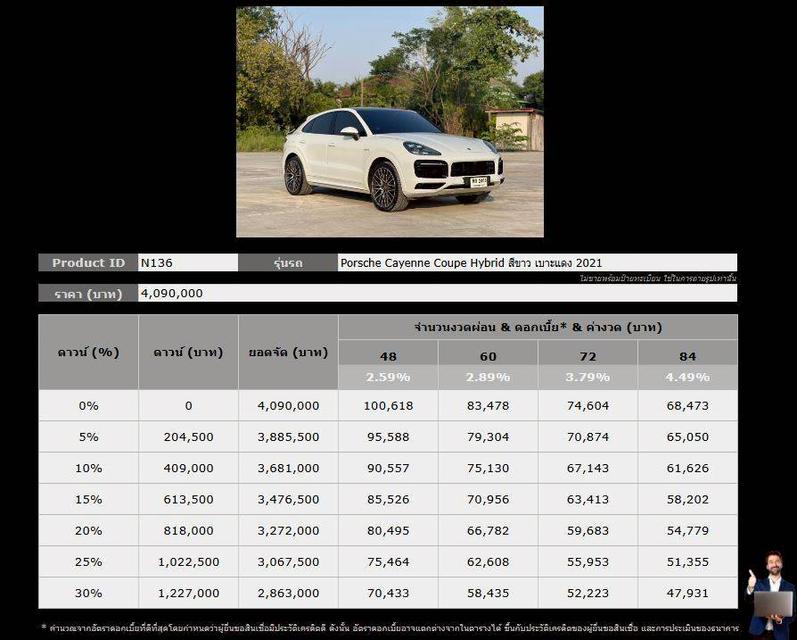Screen dimensions: 797x640
Task: Click the 47,931 monthly payment cell
Action: click(x=687, y=593)
